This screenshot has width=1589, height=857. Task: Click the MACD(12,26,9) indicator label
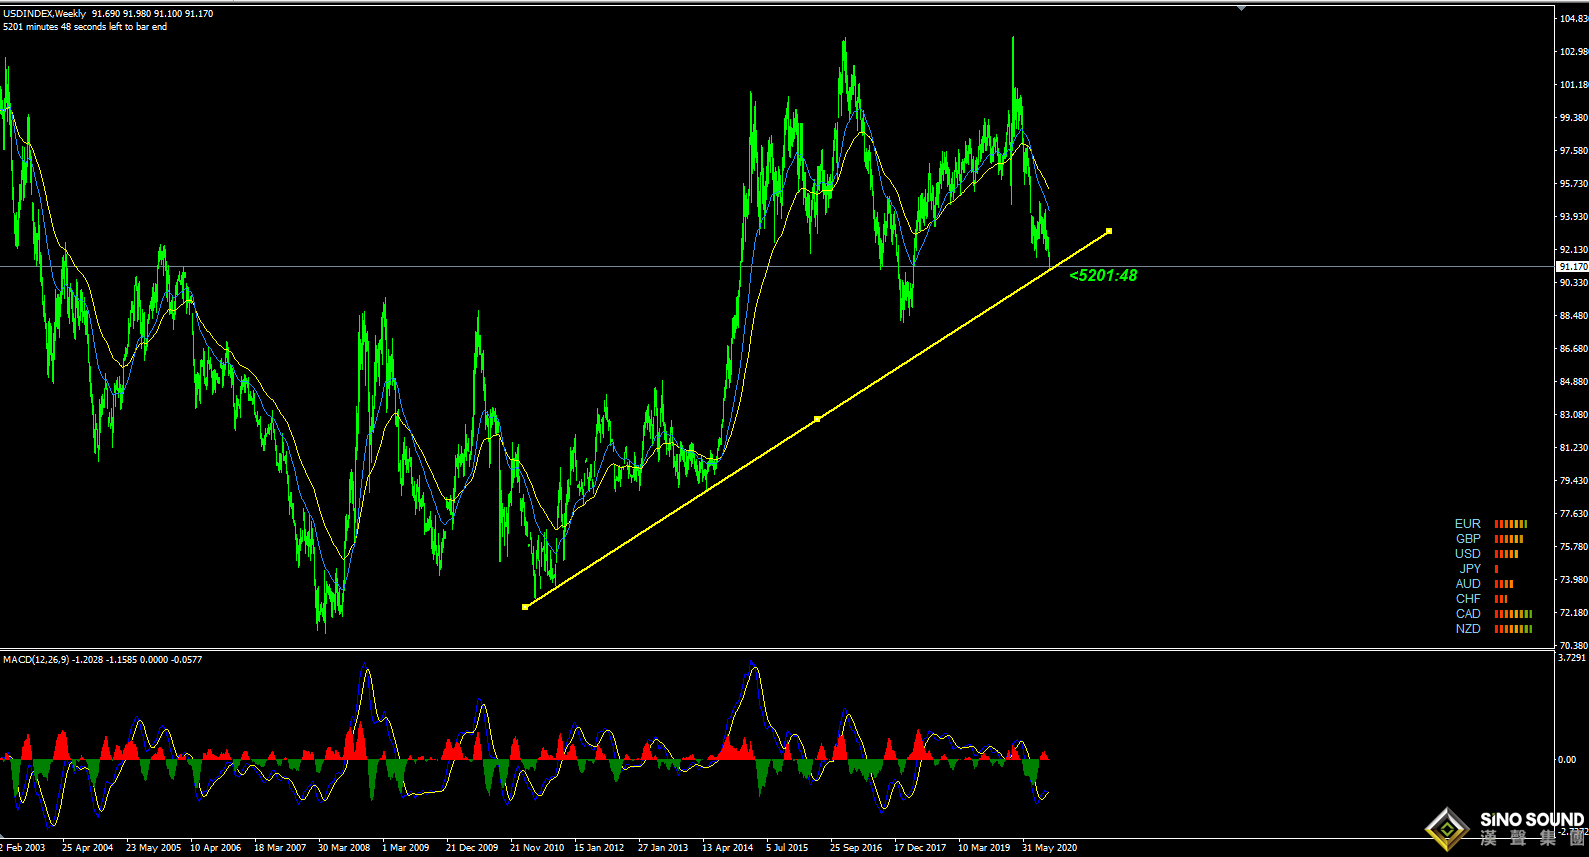point(36,660)
